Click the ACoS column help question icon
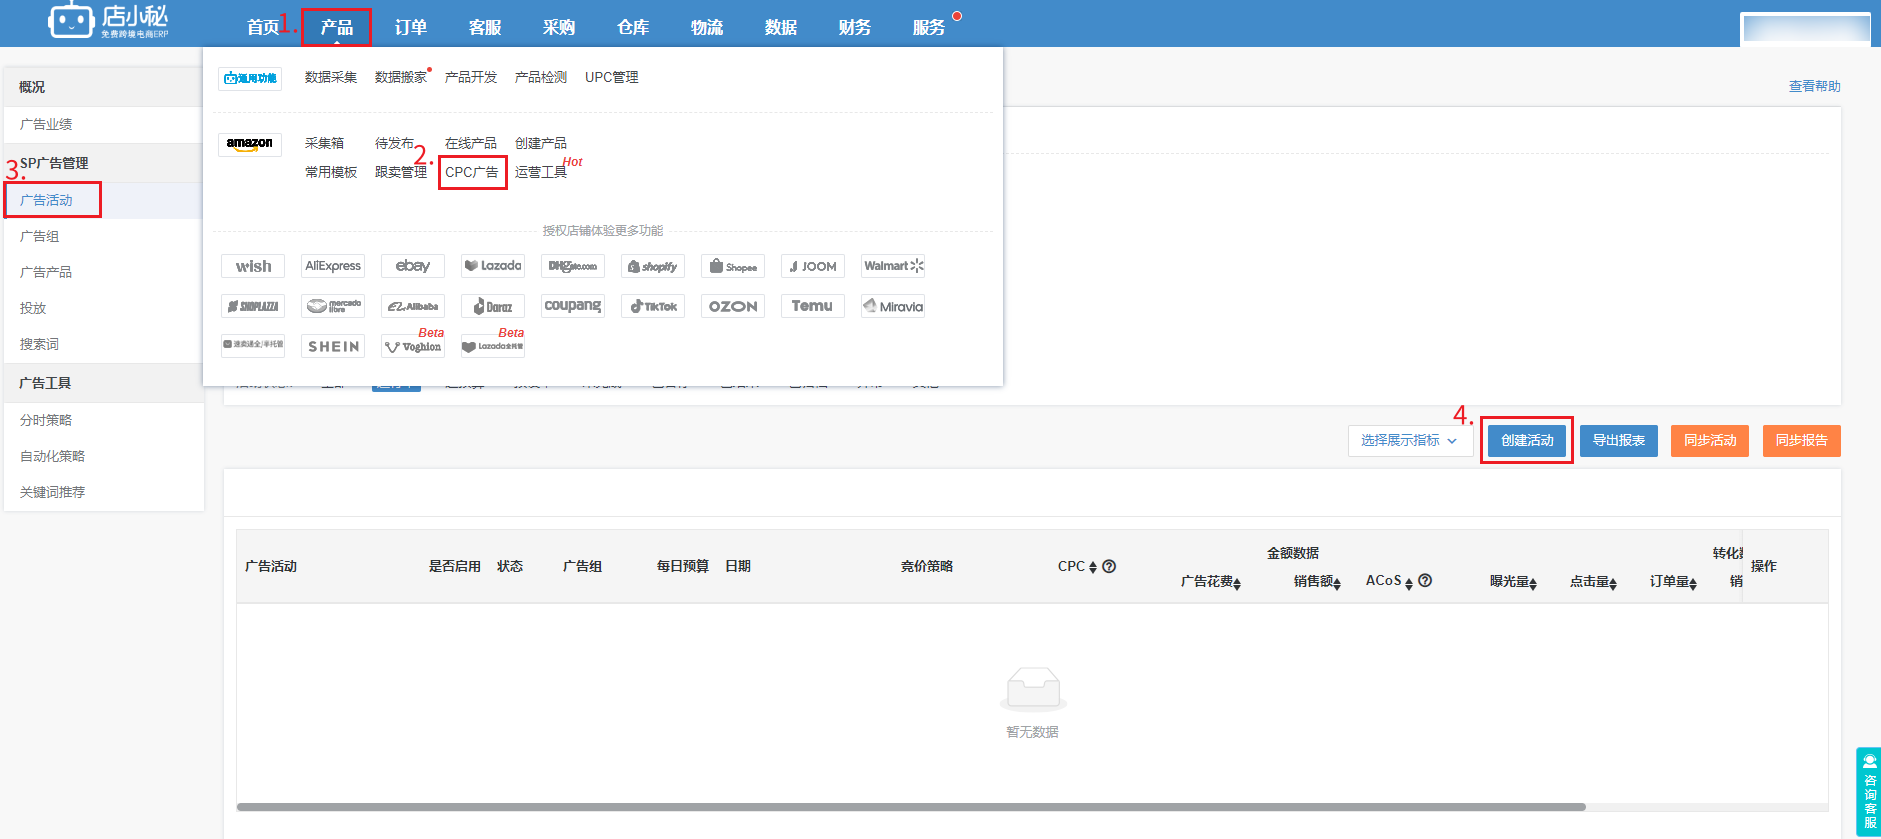 point(1425,580)
